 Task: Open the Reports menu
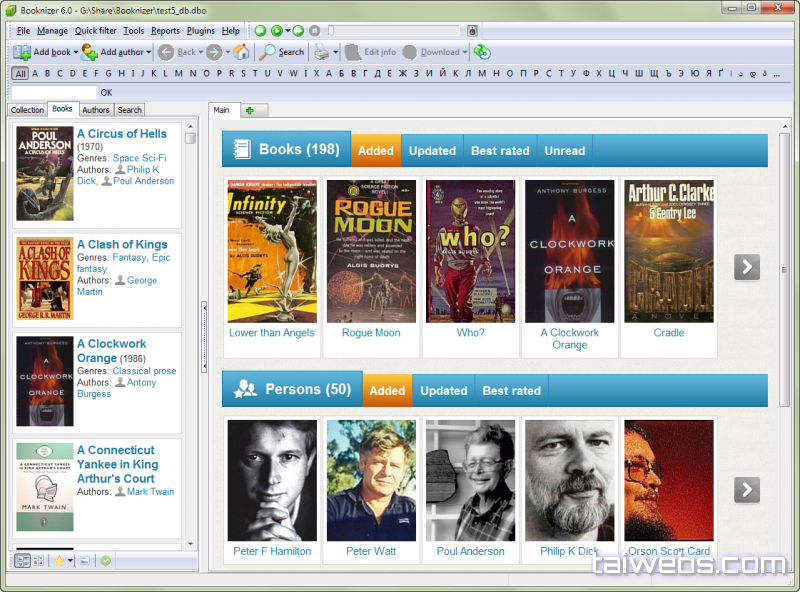pyautogui.click(x=165, y=31)
